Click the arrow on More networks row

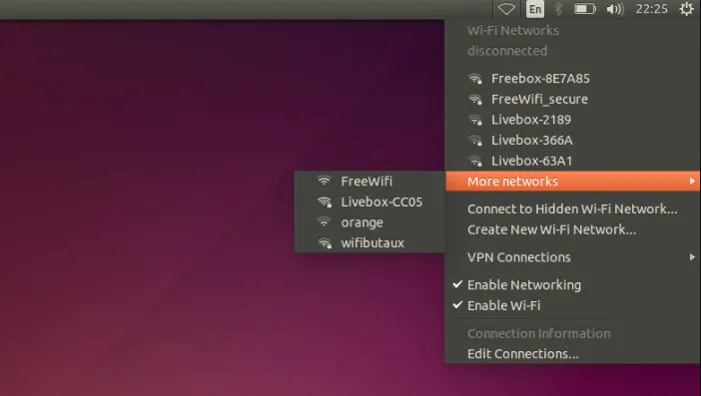(692, 181)
